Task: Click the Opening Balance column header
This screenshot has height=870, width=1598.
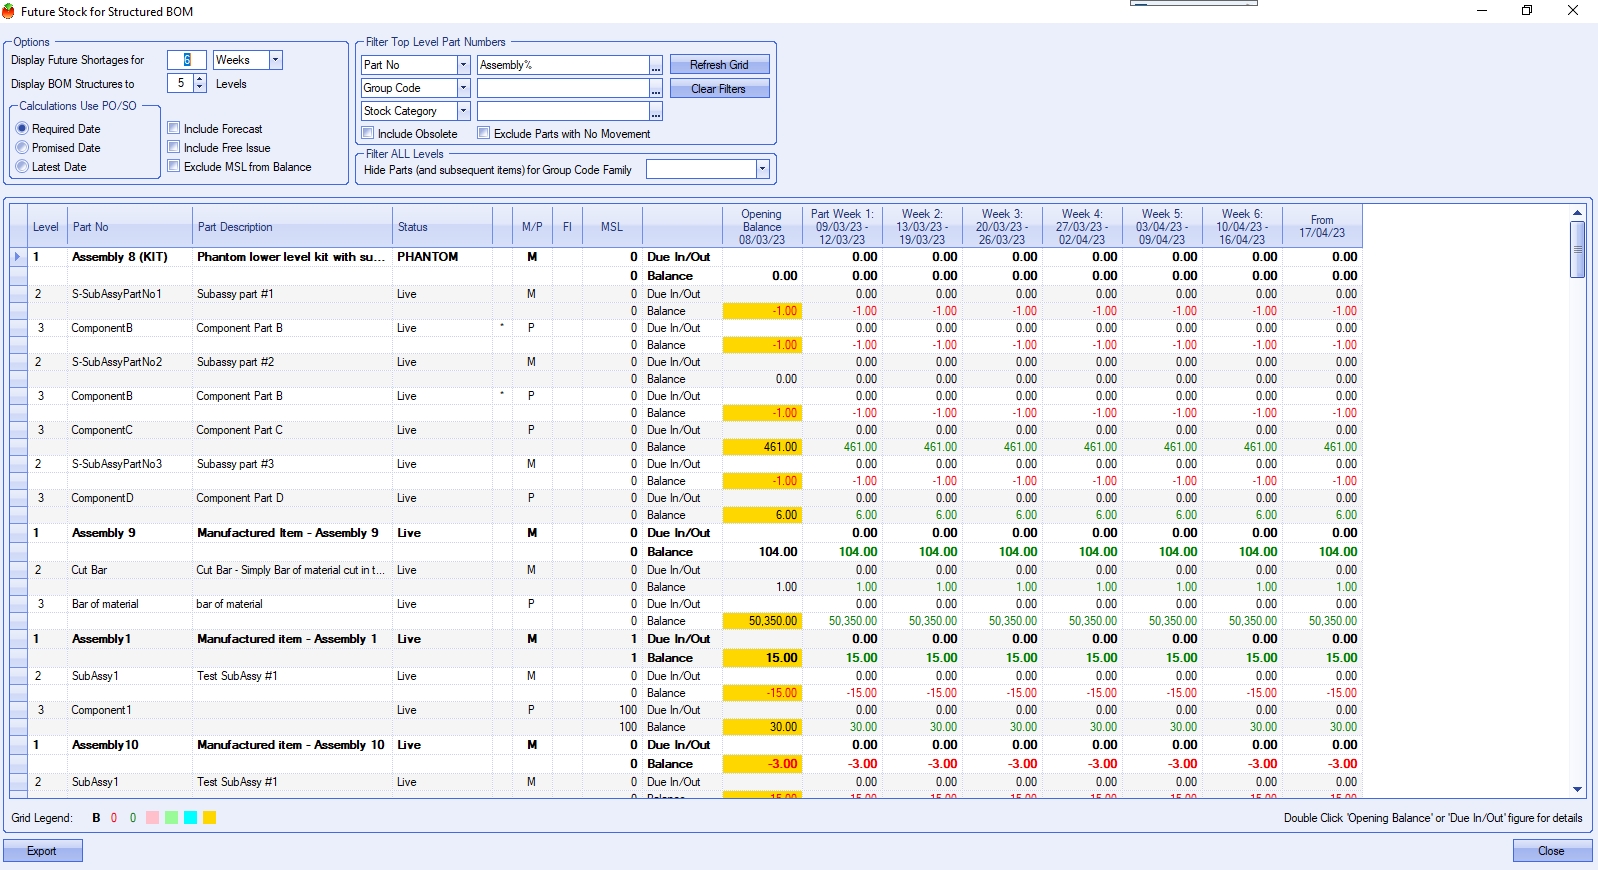Action: click(761, 227)
